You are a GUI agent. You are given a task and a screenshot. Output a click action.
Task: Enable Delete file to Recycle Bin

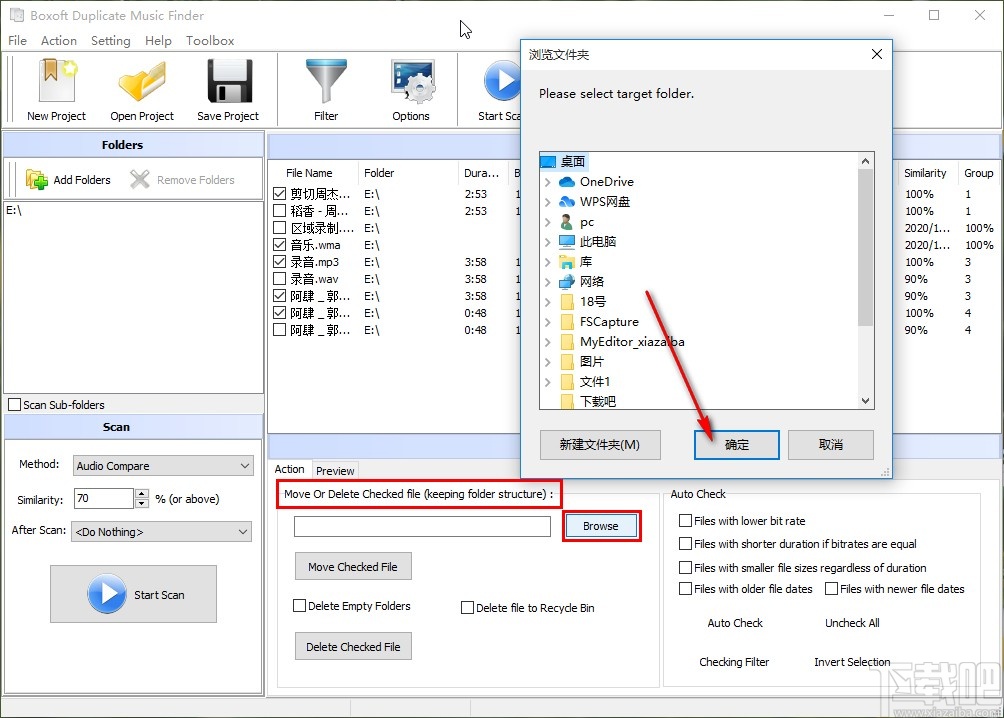467,608
